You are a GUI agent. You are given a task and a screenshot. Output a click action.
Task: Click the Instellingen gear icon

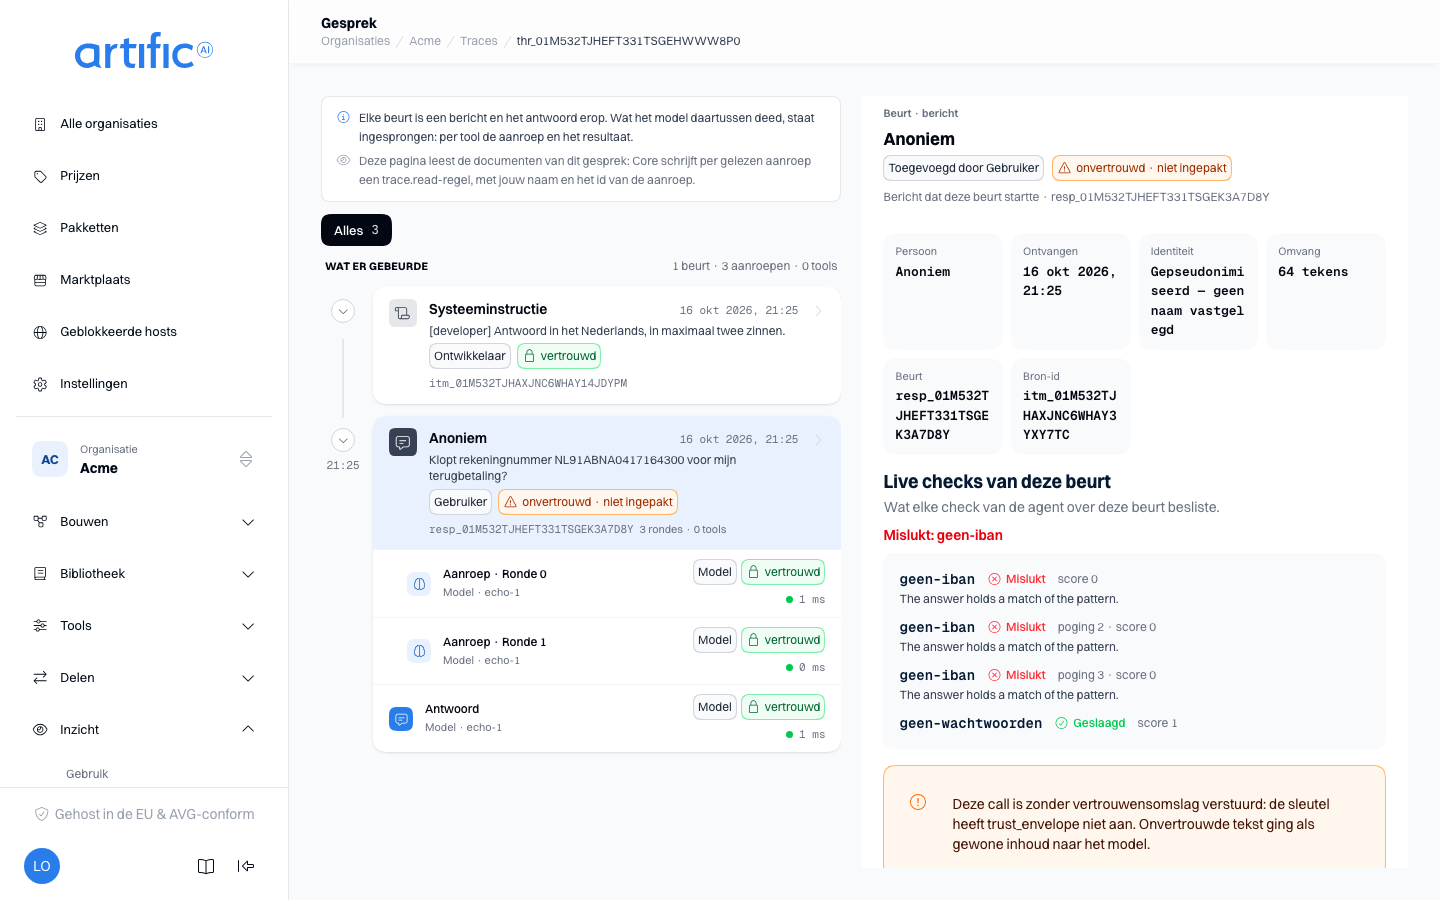(x=40, y=384)
